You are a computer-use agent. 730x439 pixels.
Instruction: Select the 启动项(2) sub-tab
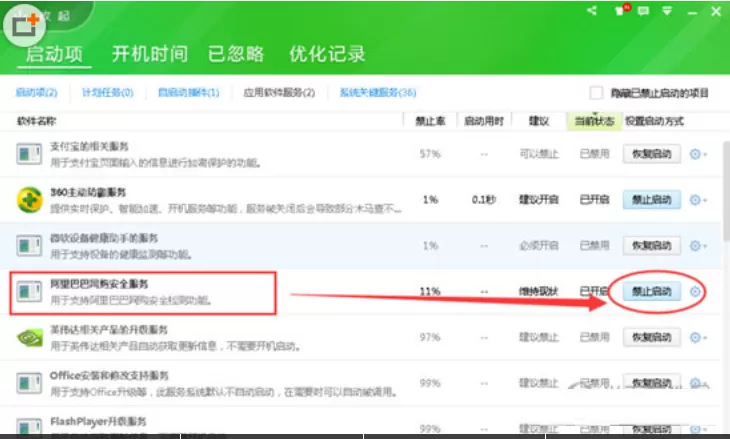tap(36, 92)
